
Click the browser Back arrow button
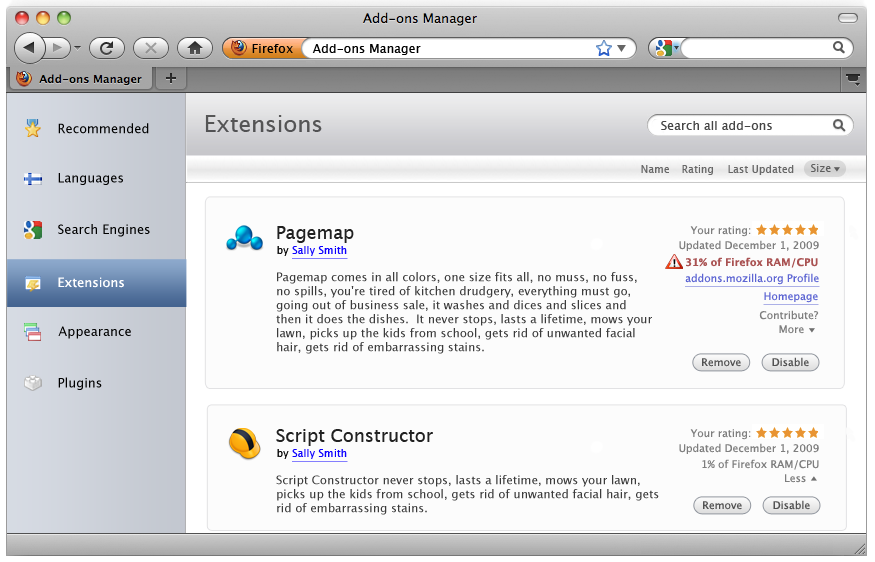point(29,48)
